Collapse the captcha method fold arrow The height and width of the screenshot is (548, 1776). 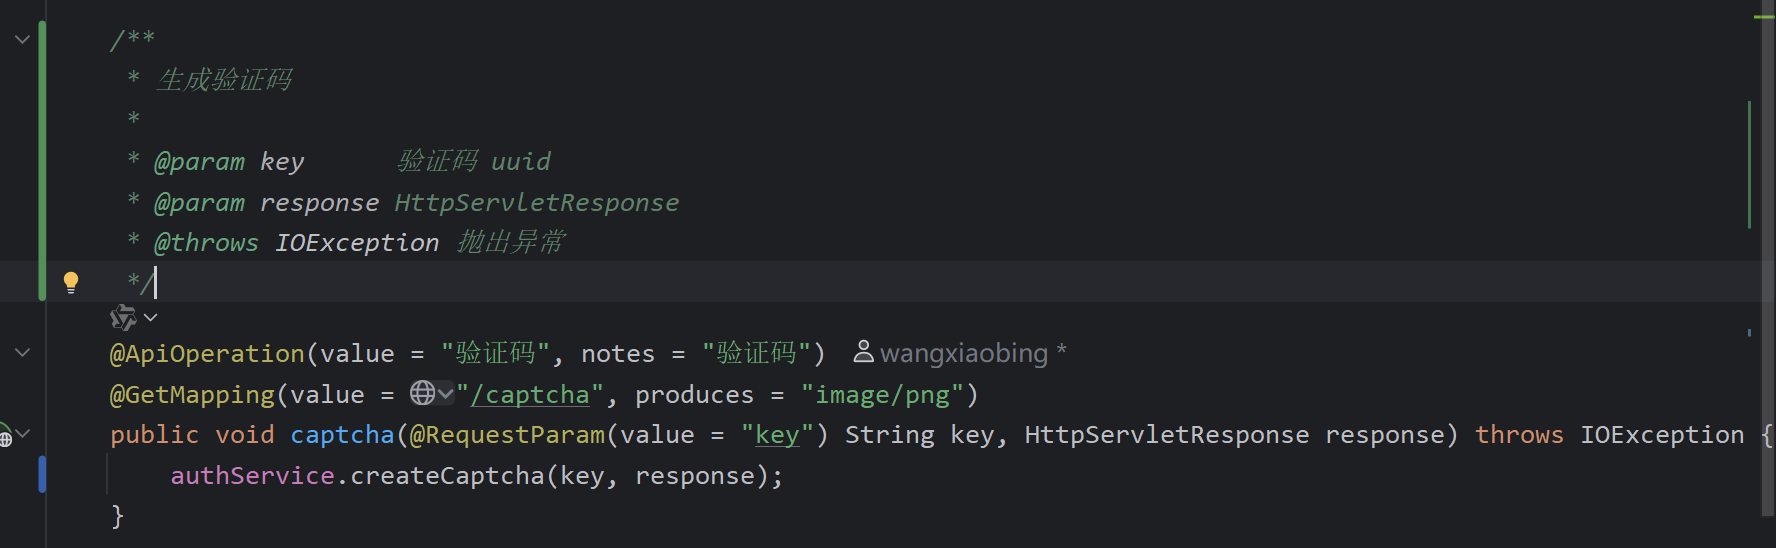[23, 433]
